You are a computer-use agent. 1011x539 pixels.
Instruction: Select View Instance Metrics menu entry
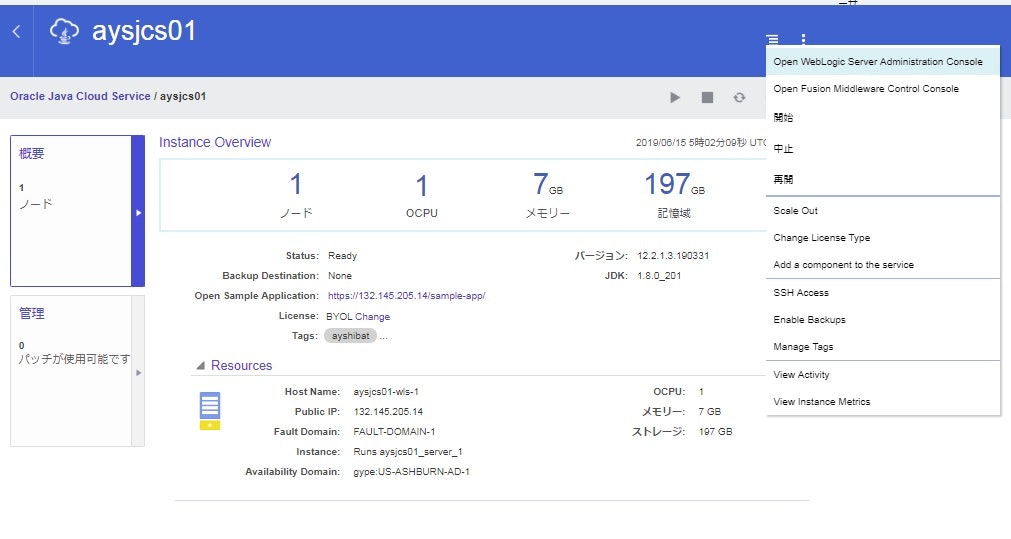click(883, 402)
